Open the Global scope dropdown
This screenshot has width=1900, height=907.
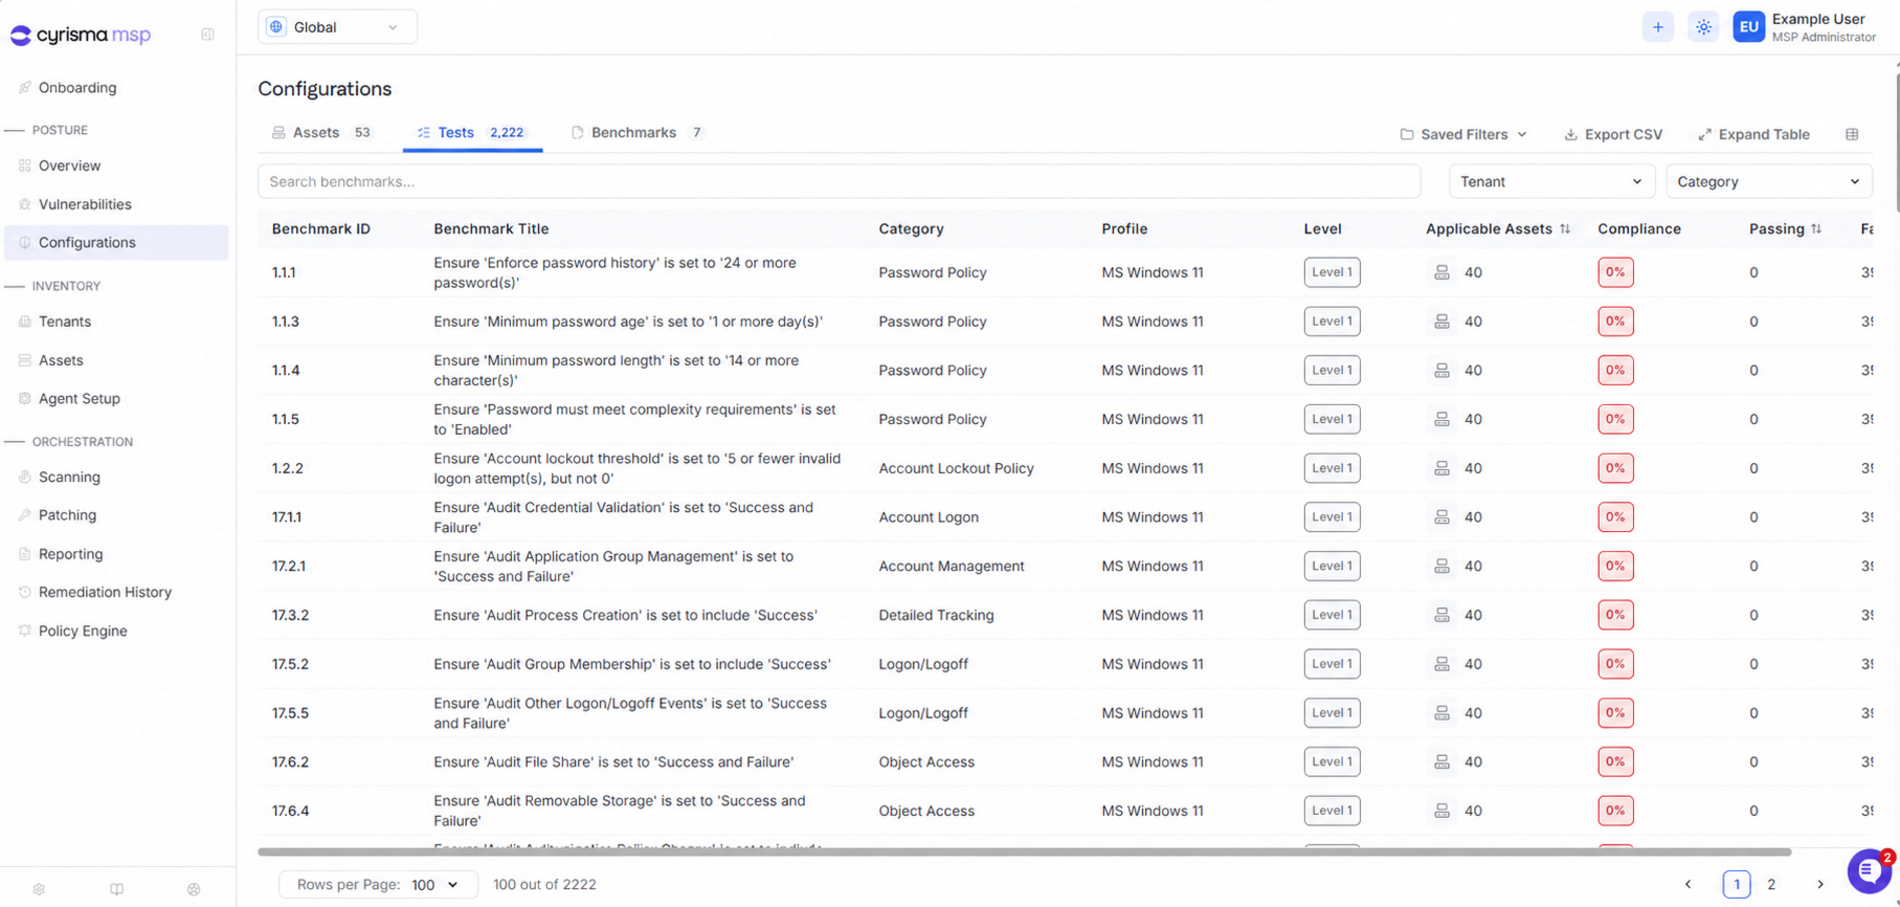pos(337,27)
